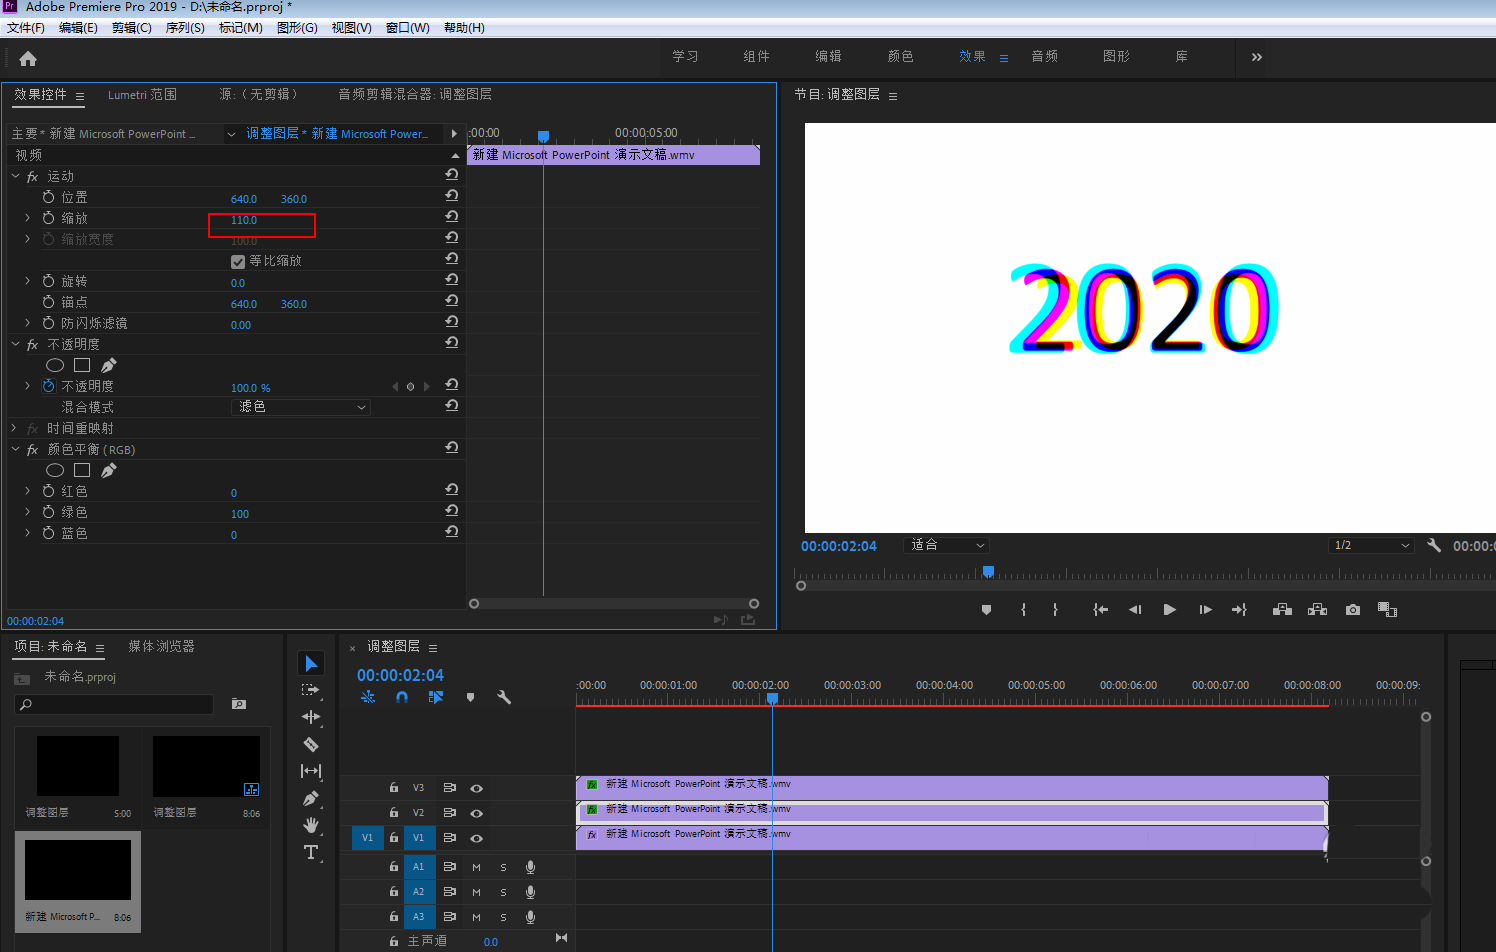
Task: Click the Home icon
Action: tap(28, 59)
